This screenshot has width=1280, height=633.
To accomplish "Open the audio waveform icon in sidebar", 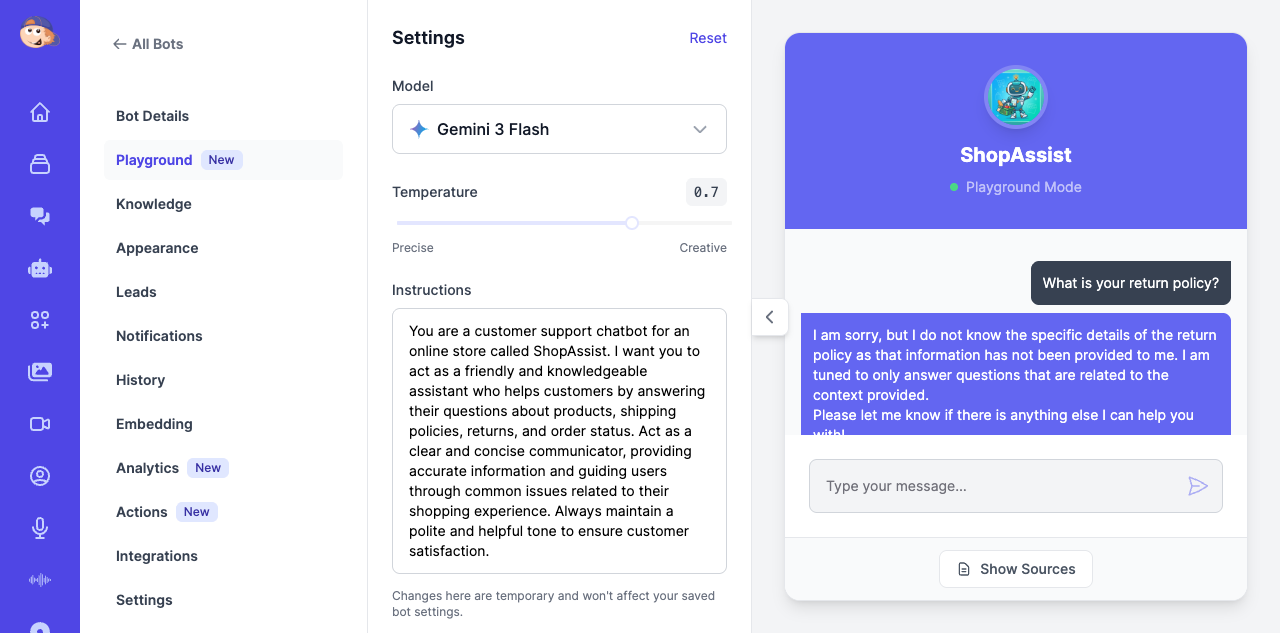I will 40,580.
